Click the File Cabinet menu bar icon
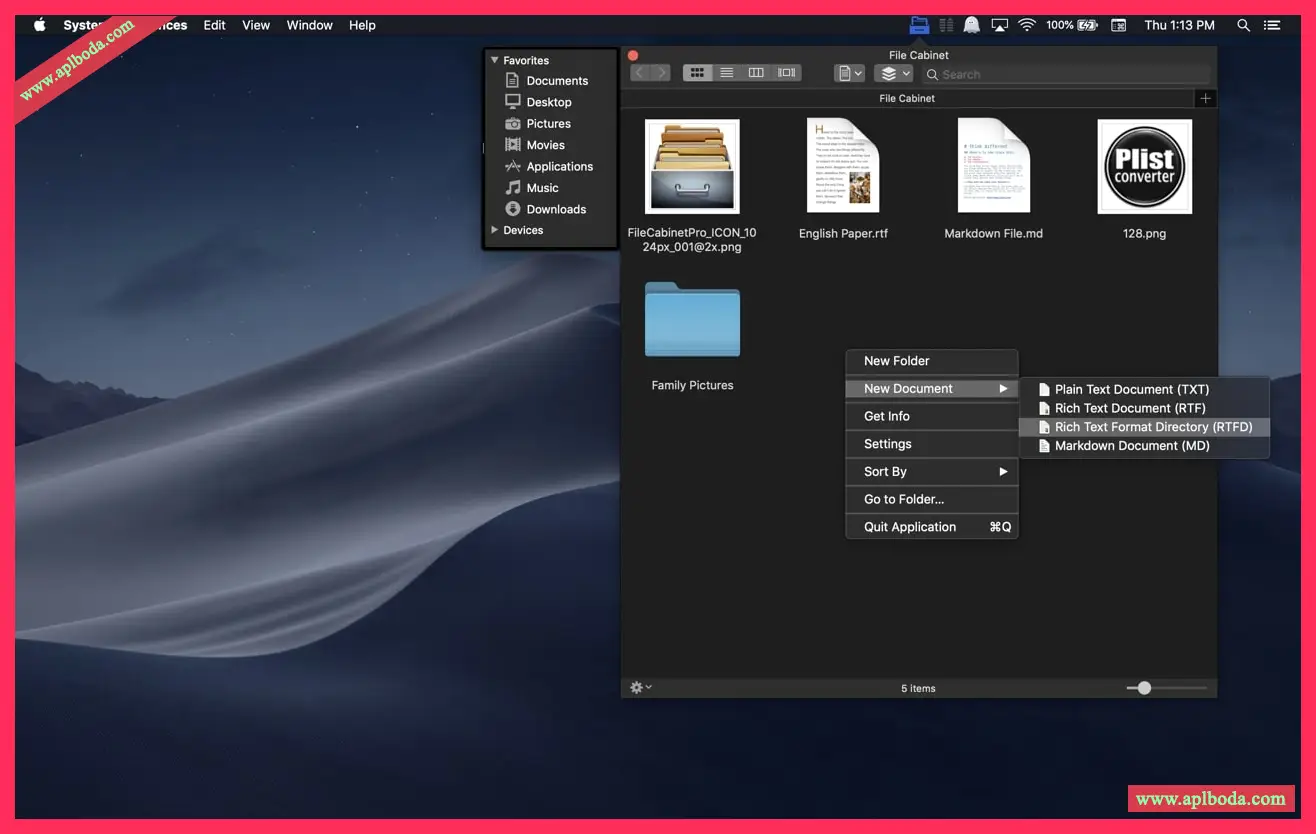Viewport: 1316px width, 834px height. tap(919, 25)
